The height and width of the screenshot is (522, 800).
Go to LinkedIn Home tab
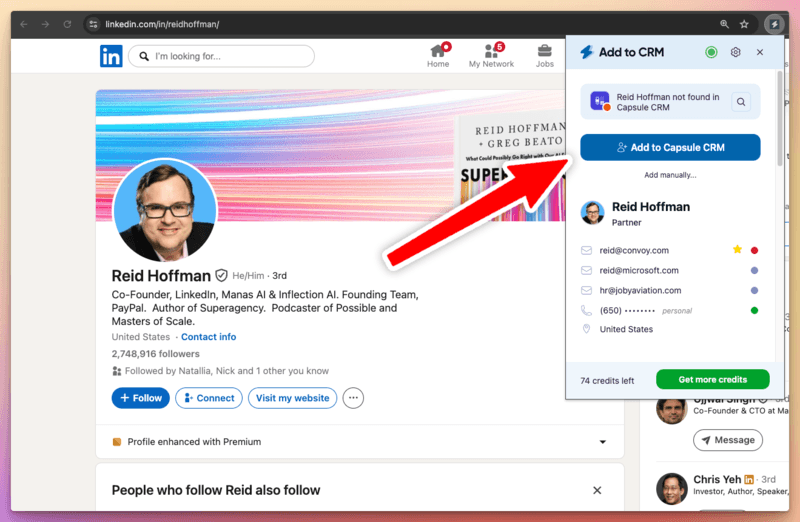438,56
